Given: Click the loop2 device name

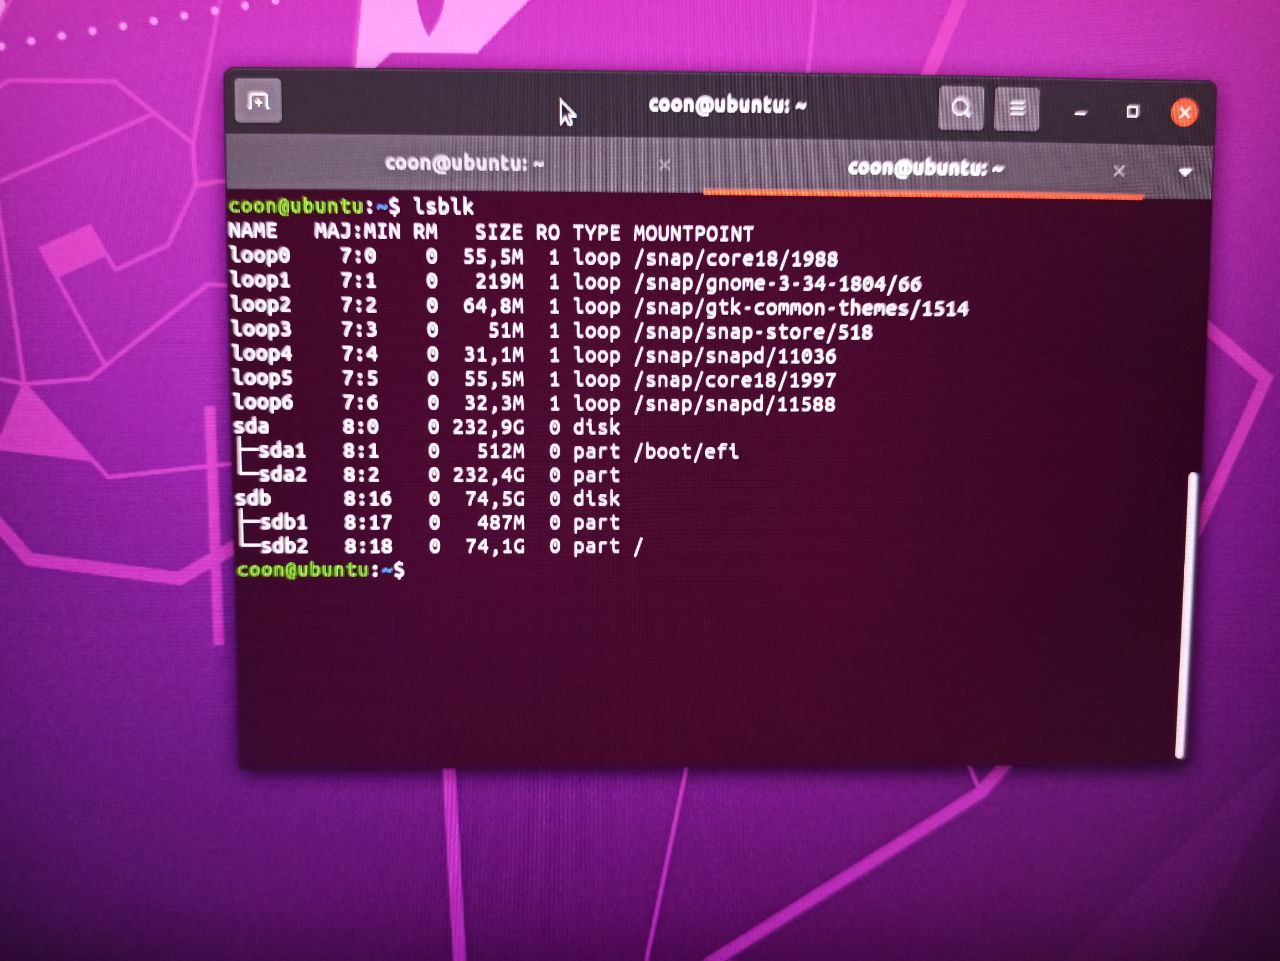Looking at the screenshot, I should (261, 304).
